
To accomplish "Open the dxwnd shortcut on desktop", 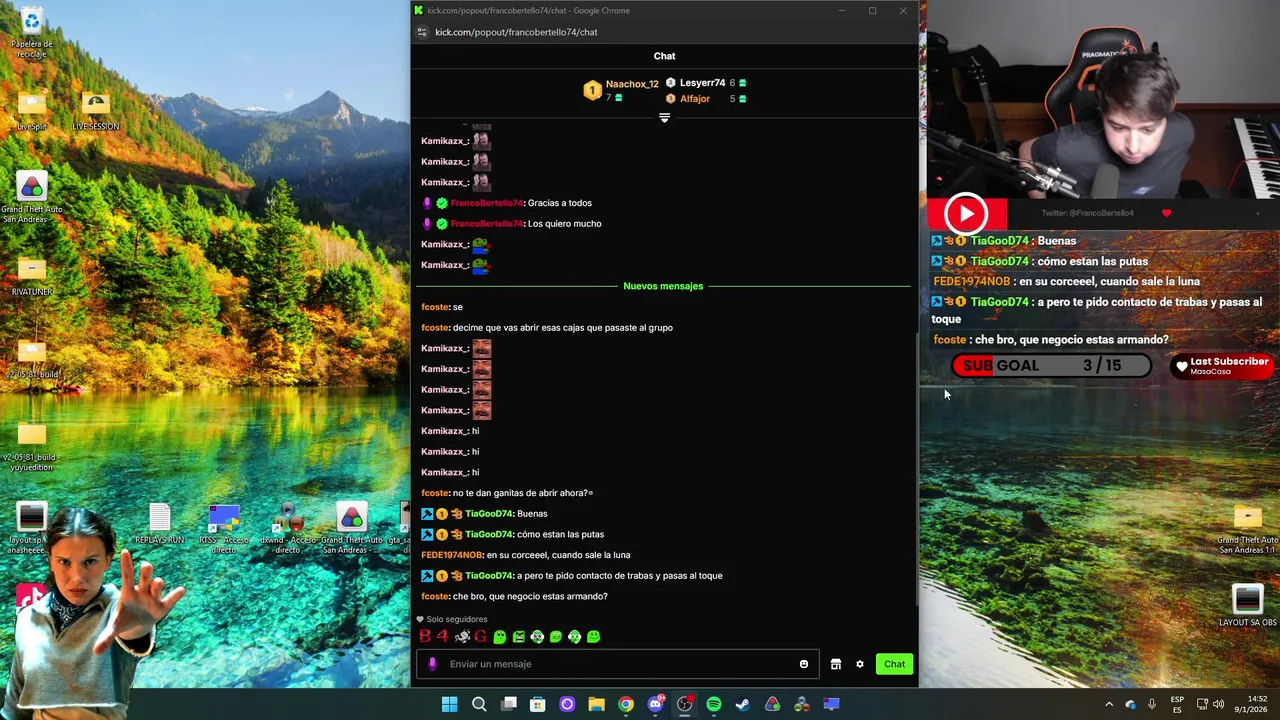I will [287, 530].
